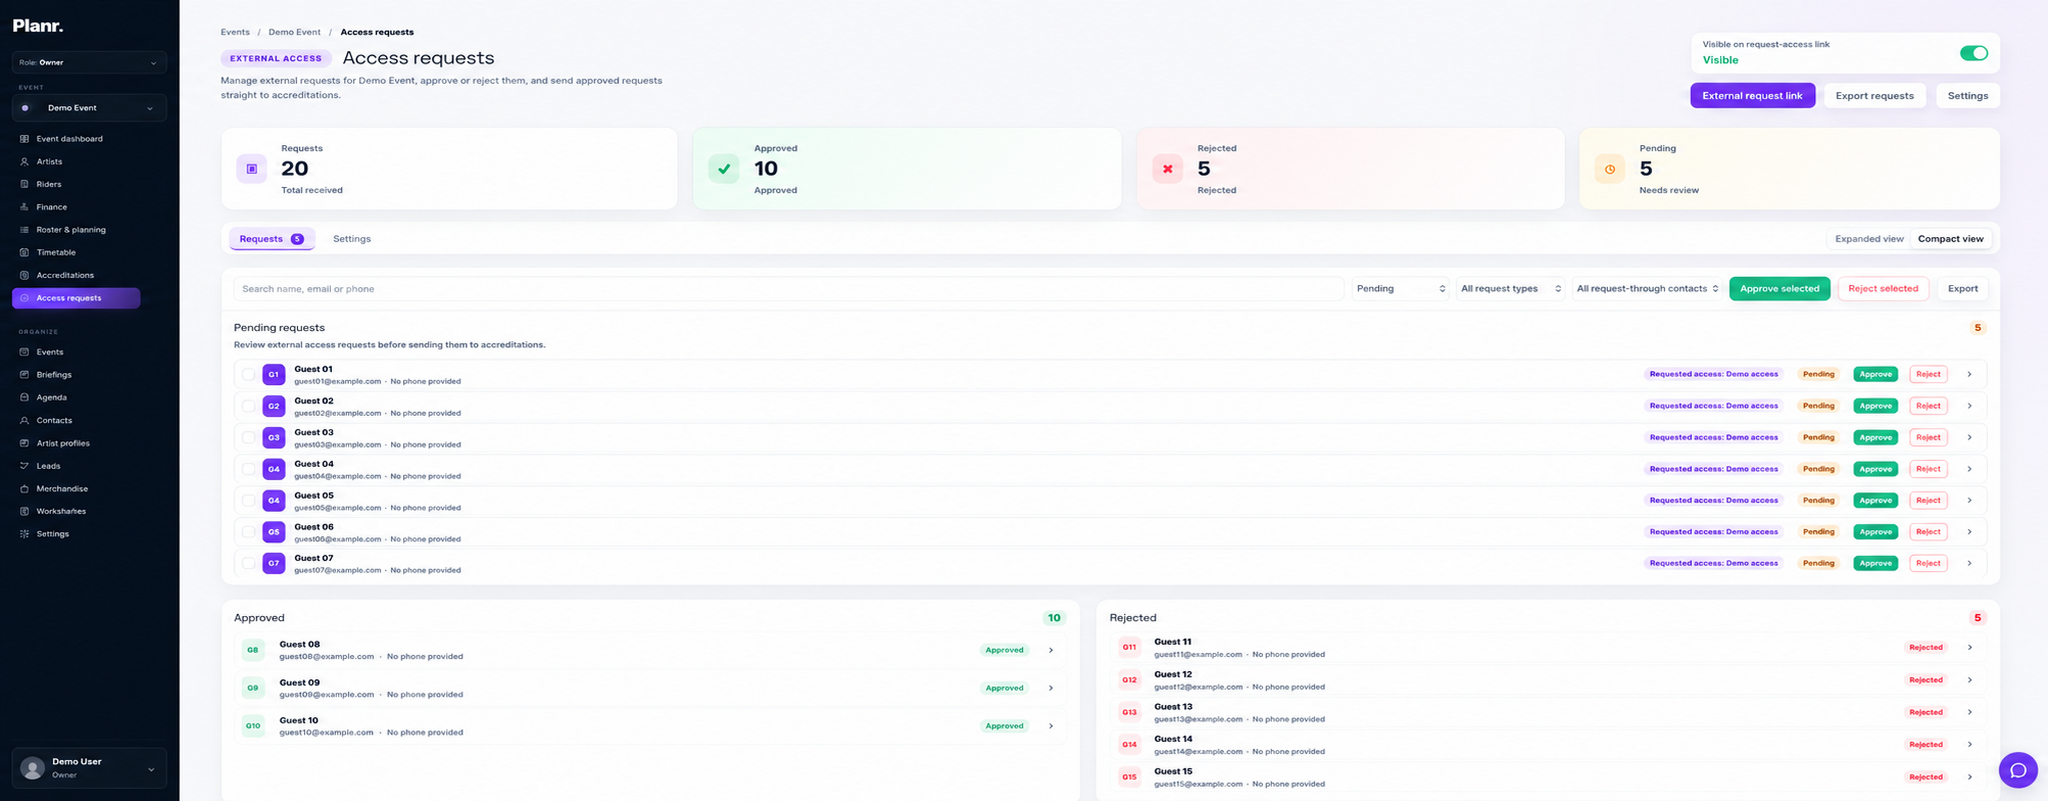Check the box for Guest 01
The height and width of the screenshot is (801, 2048).
point(248,375)
